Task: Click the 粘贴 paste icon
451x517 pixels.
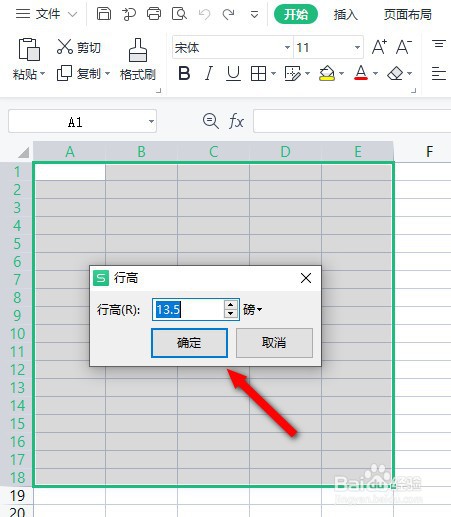Action: point(29,49)
